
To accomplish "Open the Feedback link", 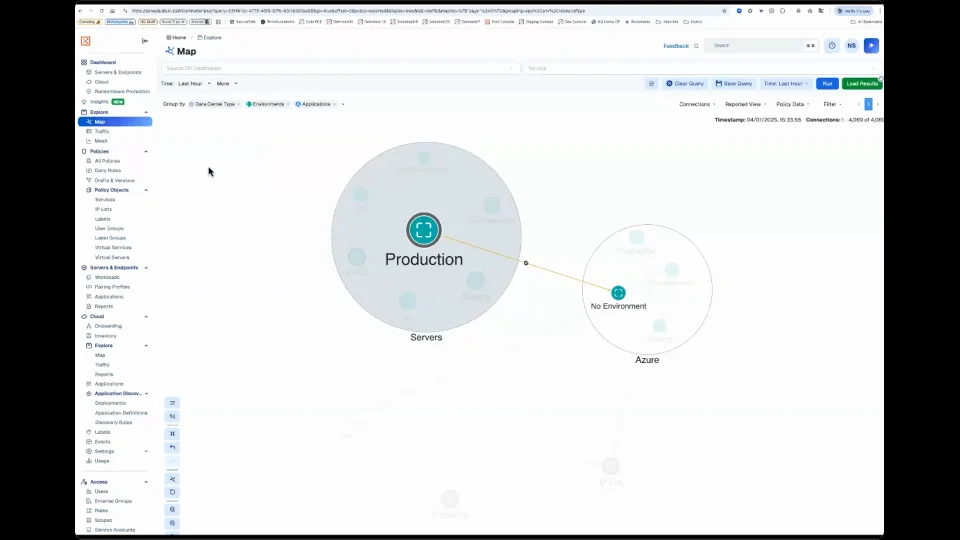I will (x=676, y=46).
